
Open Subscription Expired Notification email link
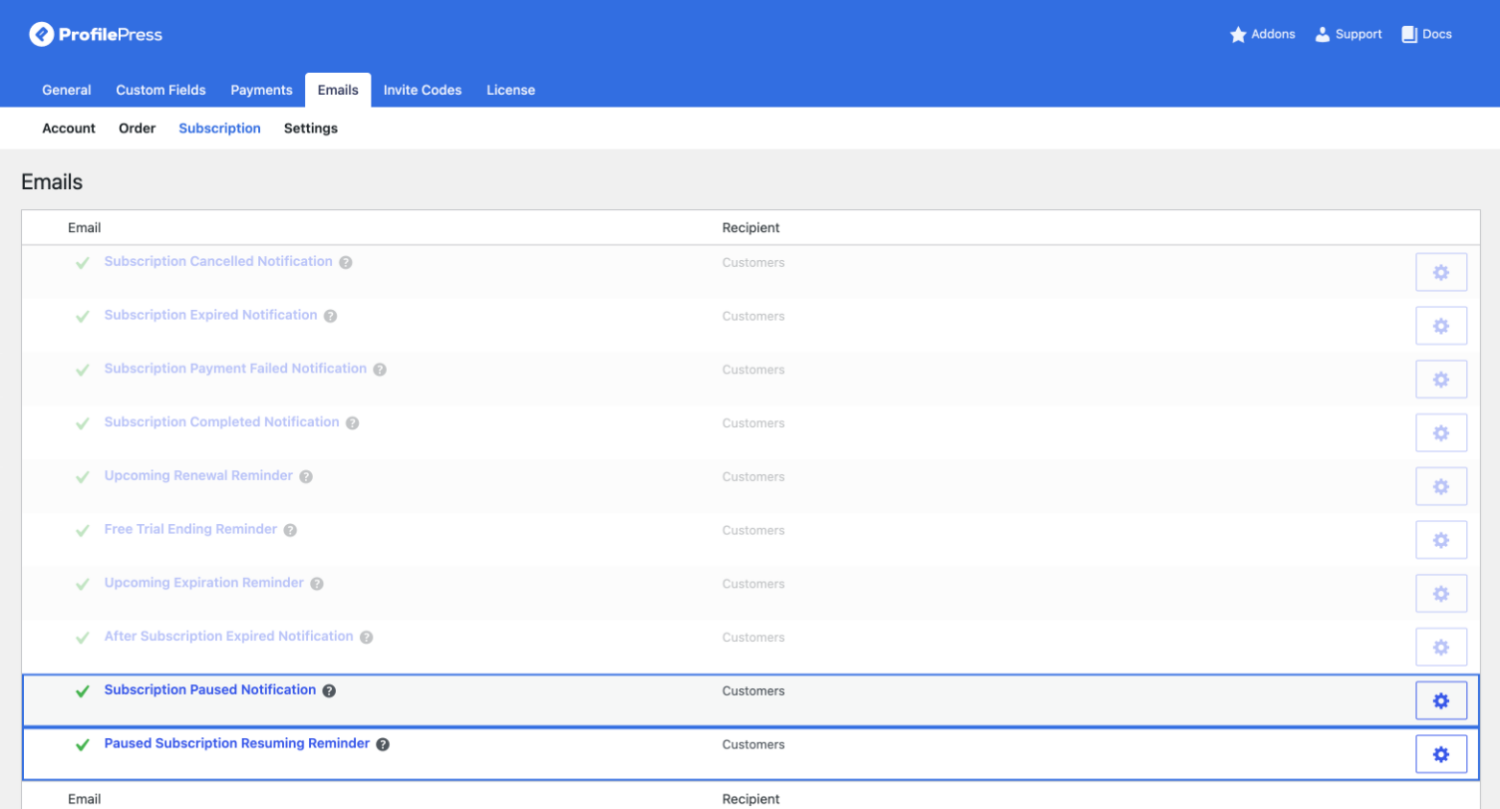pyautogui.click(x=211, y=315)
